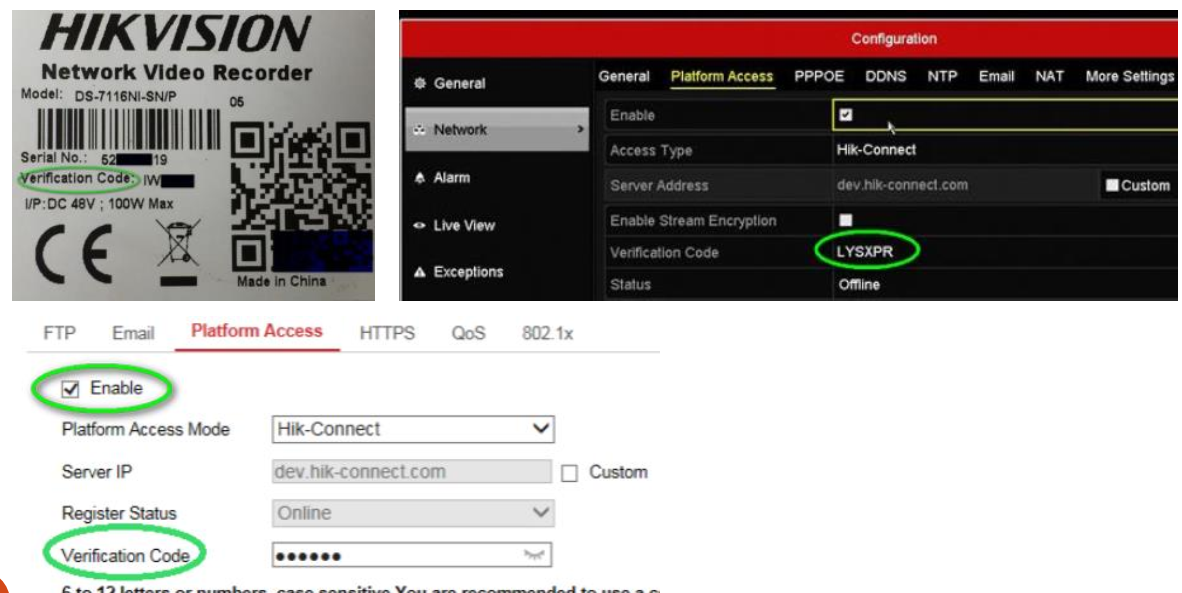Expand the Network submenu arrow
This screenshot has width=1182, height=593.
pos(580,130)
